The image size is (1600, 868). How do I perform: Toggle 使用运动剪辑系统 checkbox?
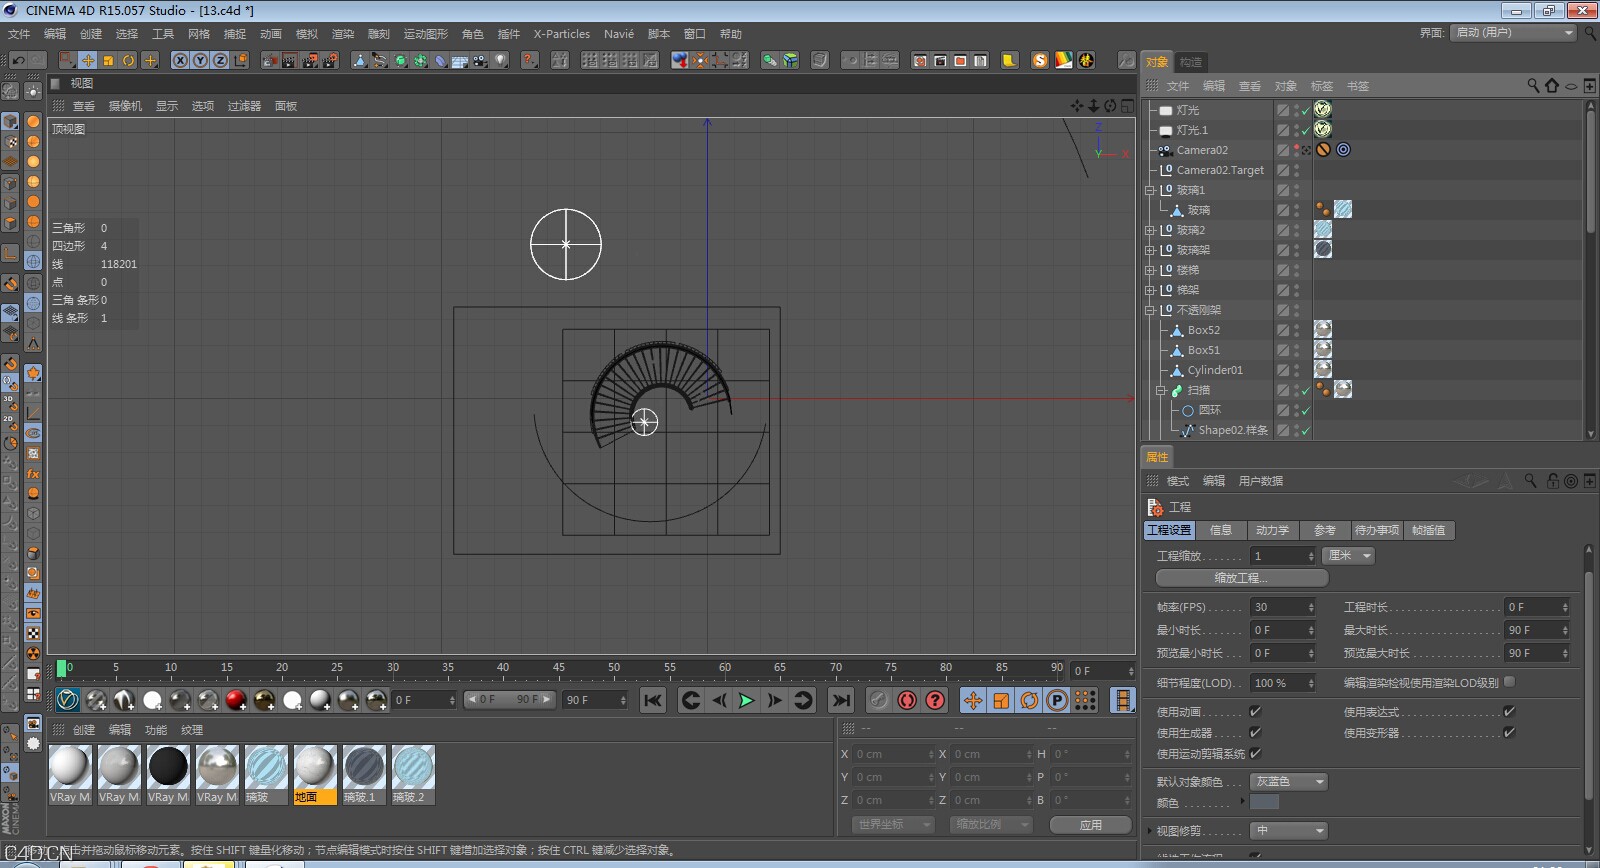click(x=1255, y=754)
